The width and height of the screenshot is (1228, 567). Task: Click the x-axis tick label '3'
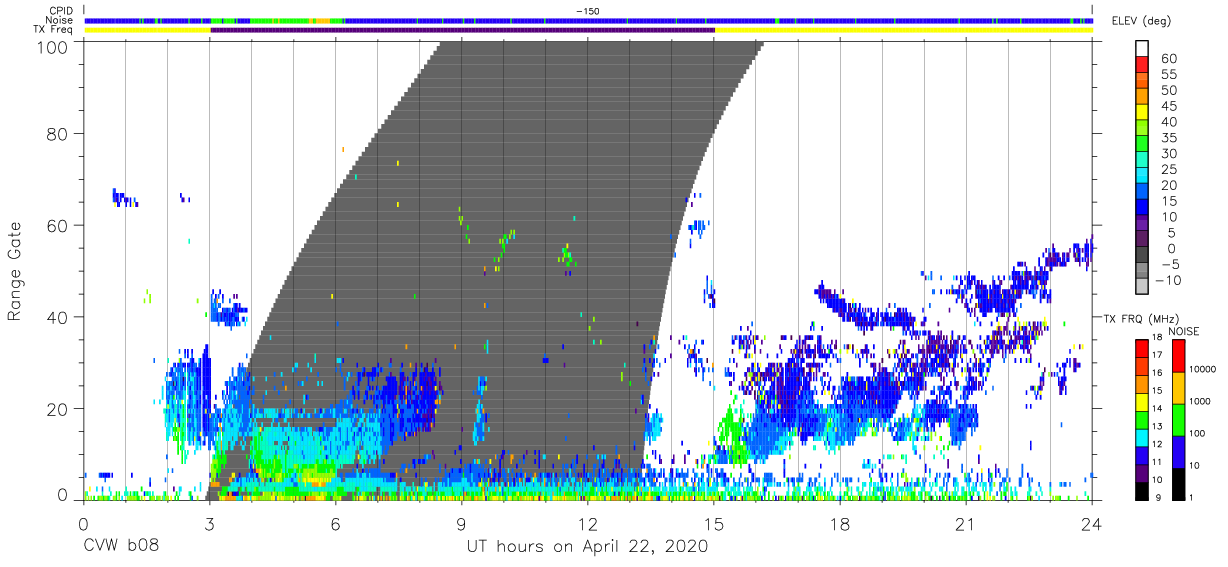[209, 524]
